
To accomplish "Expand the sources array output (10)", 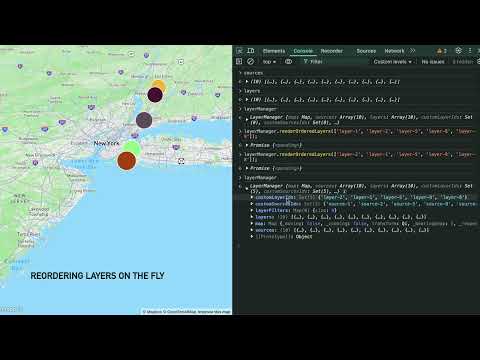I will click(247, 82).
